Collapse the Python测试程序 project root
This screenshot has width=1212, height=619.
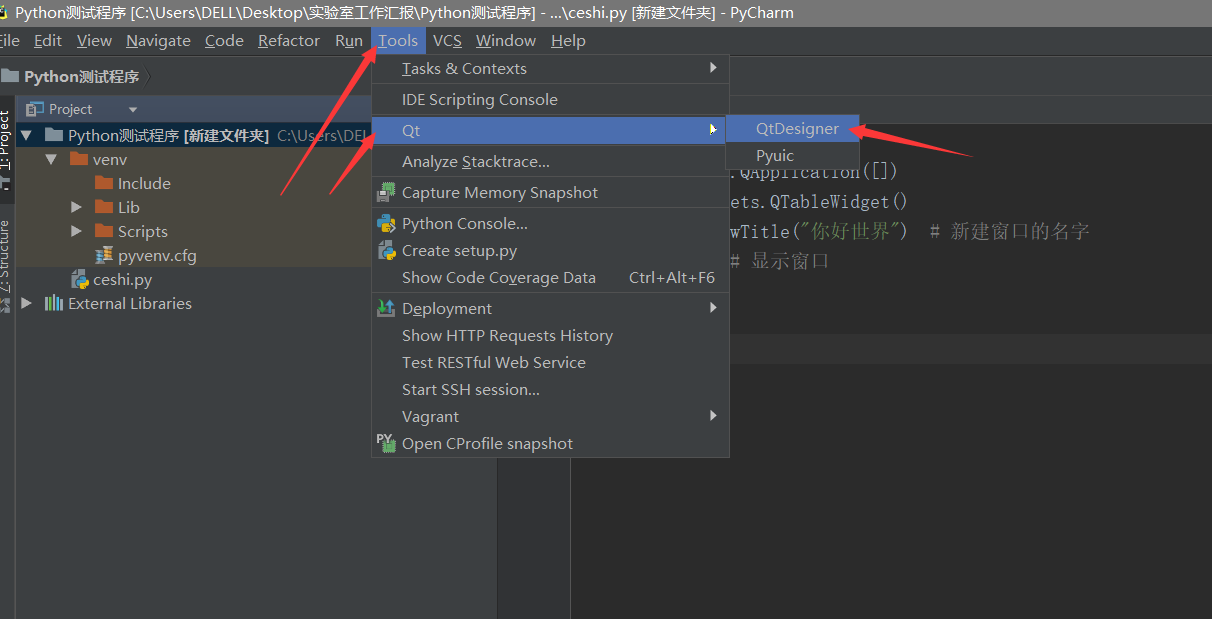26,135
